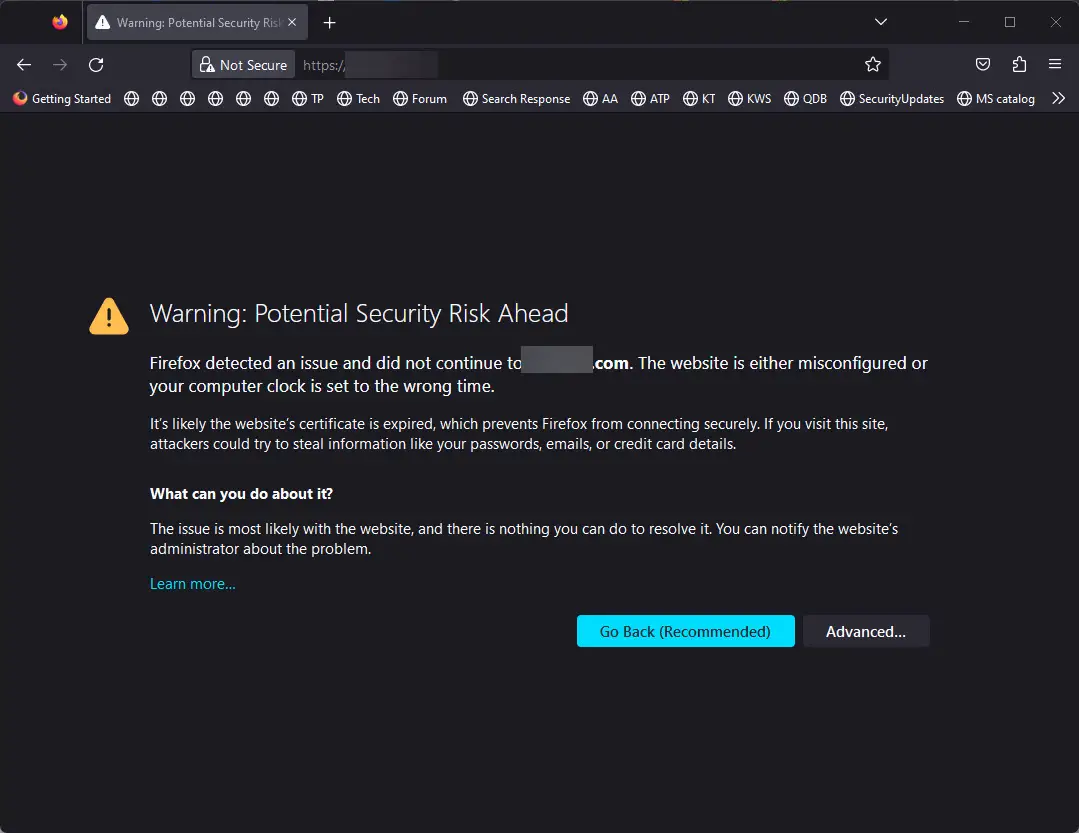Open the AA bookmark
This screenshot has height=833, width=1079.
click(600, 98)
